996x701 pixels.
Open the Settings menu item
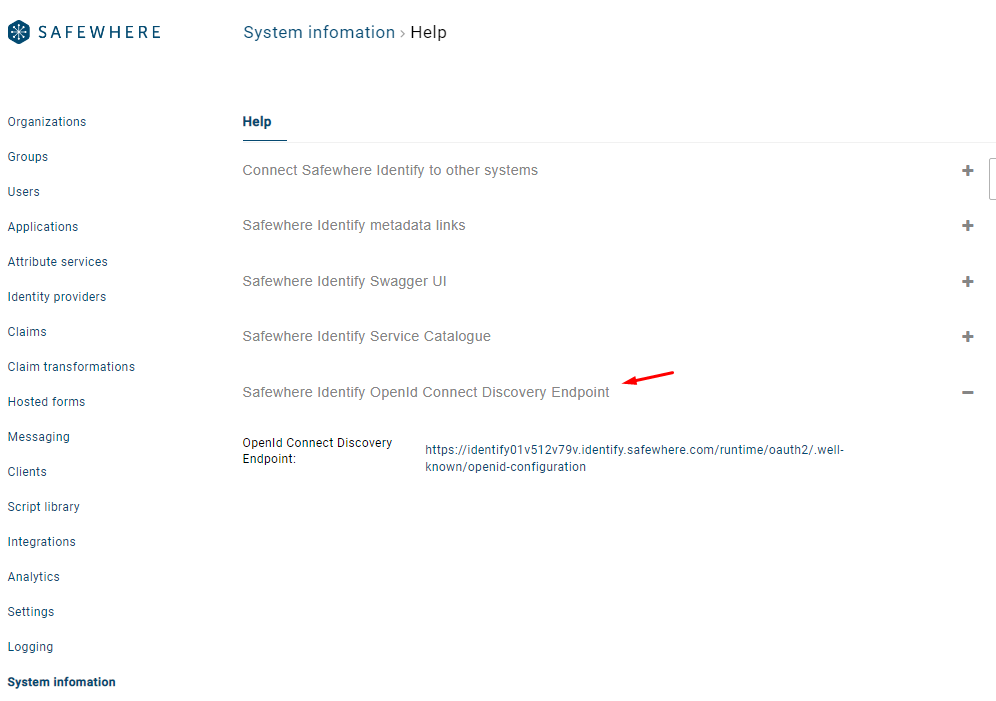(x=31, y=612)
